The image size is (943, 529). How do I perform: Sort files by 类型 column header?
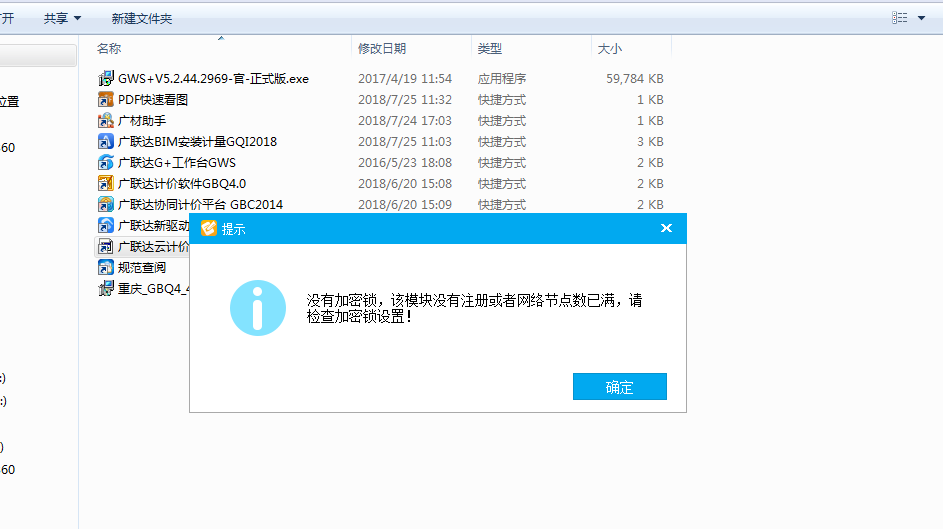coord(490,48)
